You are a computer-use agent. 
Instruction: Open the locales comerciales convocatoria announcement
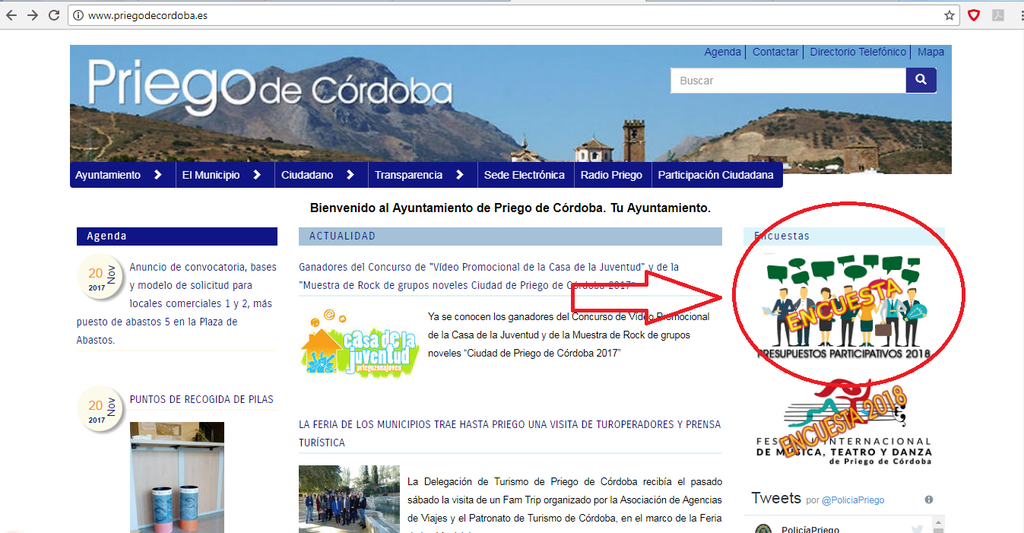click(176, 303)
